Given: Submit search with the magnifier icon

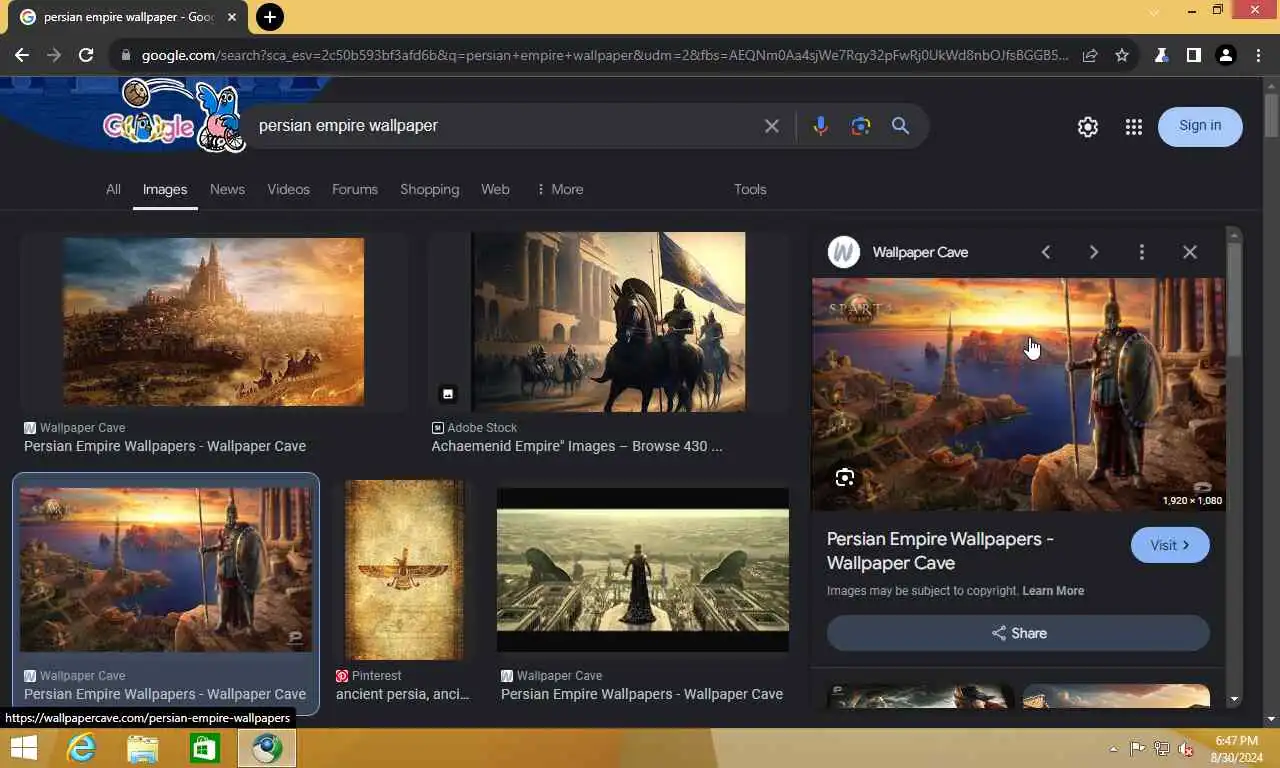Looking at the screenshot, I should pos(901,126).
